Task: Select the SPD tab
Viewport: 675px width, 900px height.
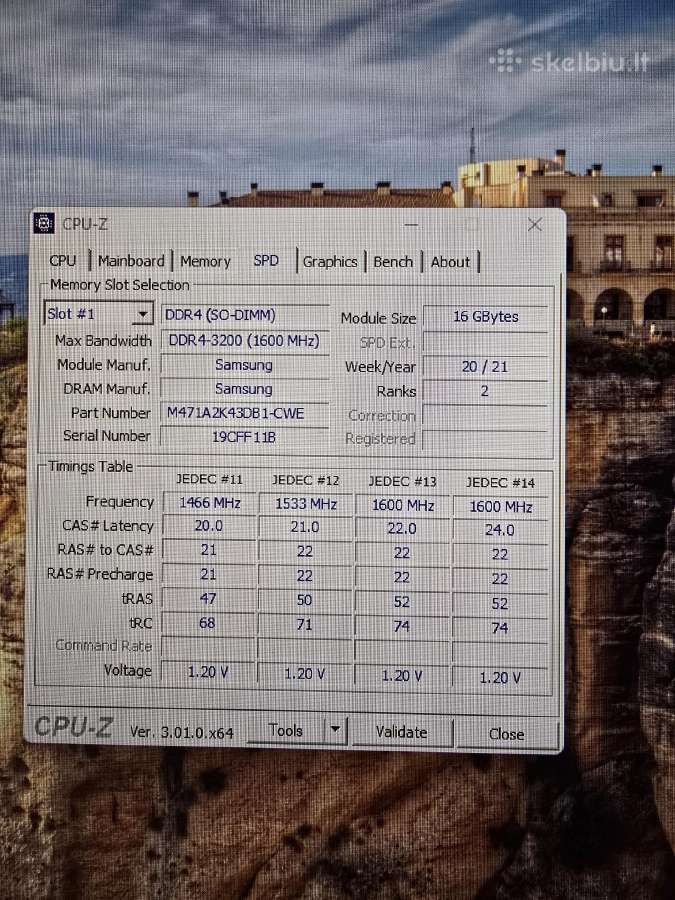Action: tap(266, 261)
